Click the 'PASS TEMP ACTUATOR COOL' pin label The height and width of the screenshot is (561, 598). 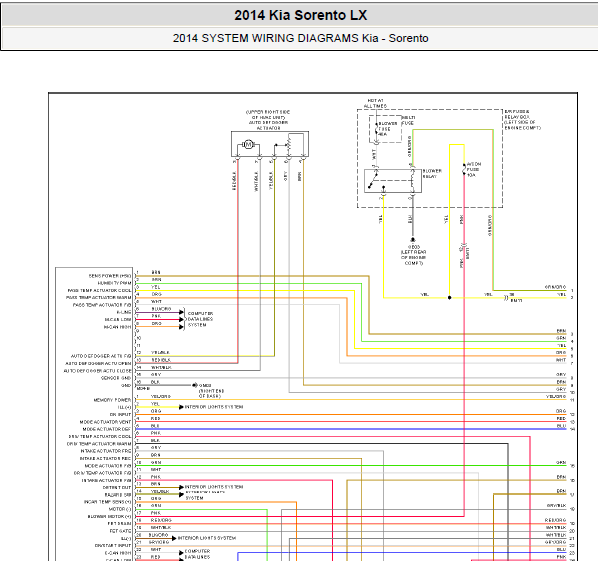[99, 291]
